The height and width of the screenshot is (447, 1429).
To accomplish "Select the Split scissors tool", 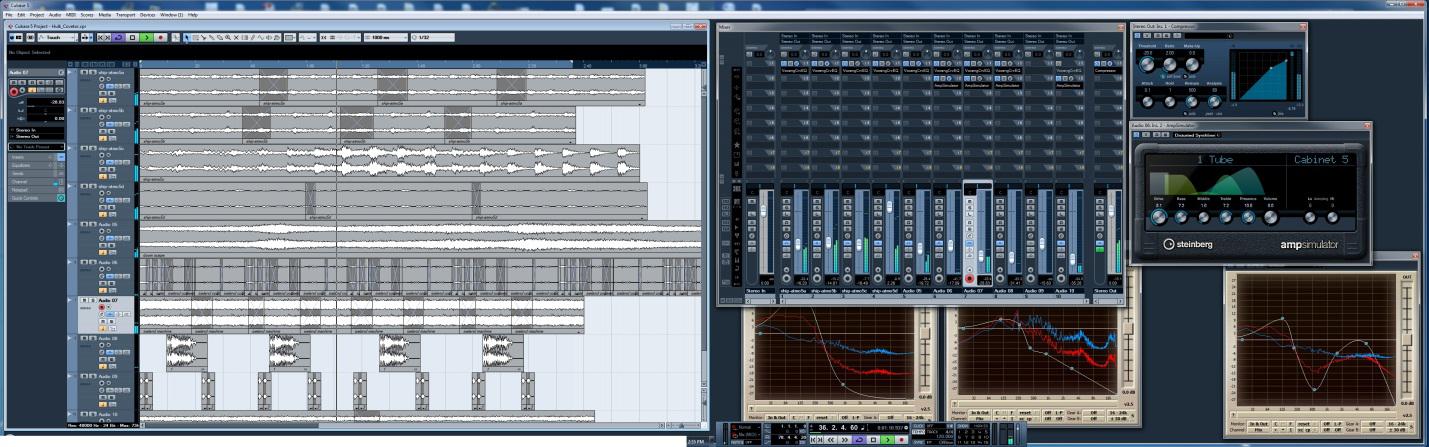I will coord(204,37).
